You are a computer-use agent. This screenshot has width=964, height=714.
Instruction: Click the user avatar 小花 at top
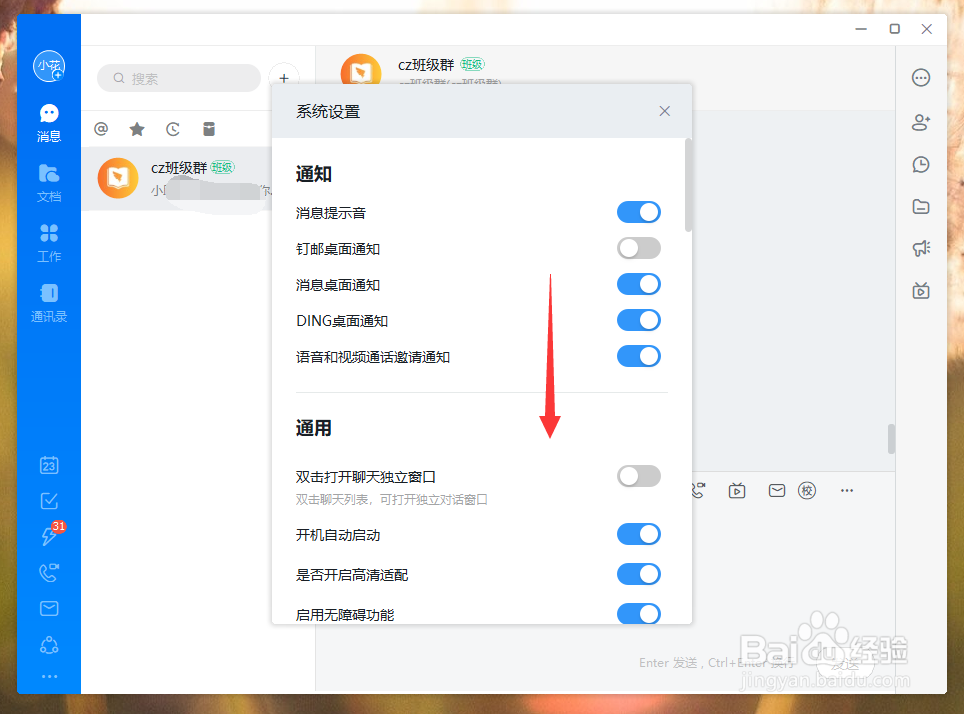(49, 66)
